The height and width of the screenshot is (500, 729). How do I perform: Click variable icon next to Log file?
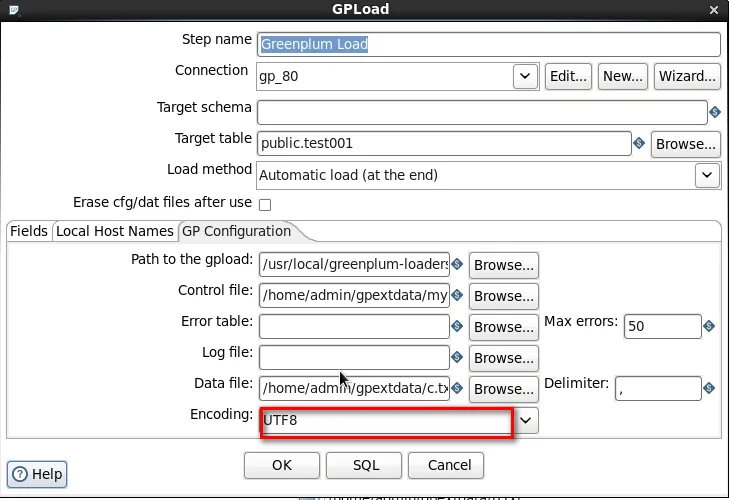457,357
